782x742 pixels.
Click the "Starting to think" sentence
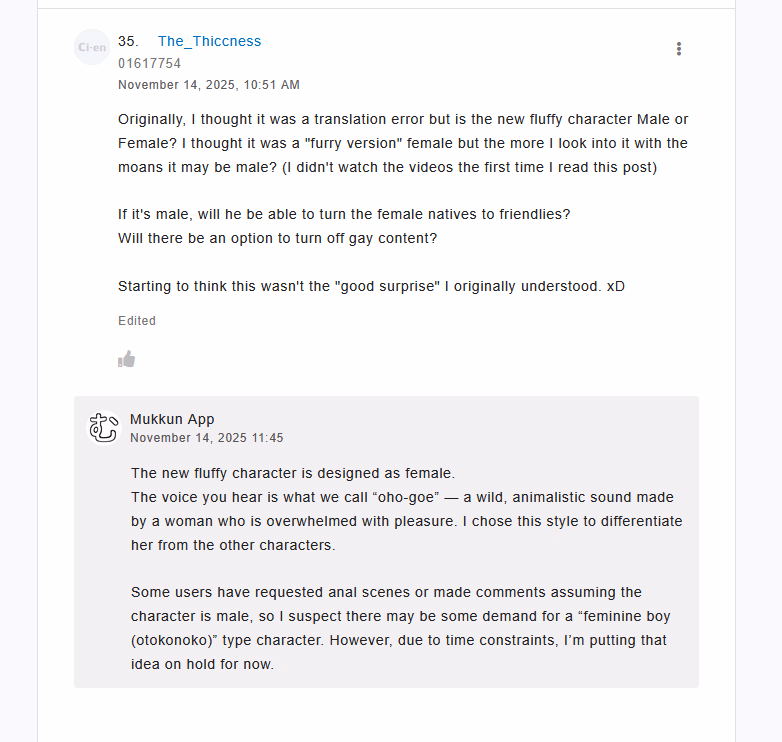point(371,286)
